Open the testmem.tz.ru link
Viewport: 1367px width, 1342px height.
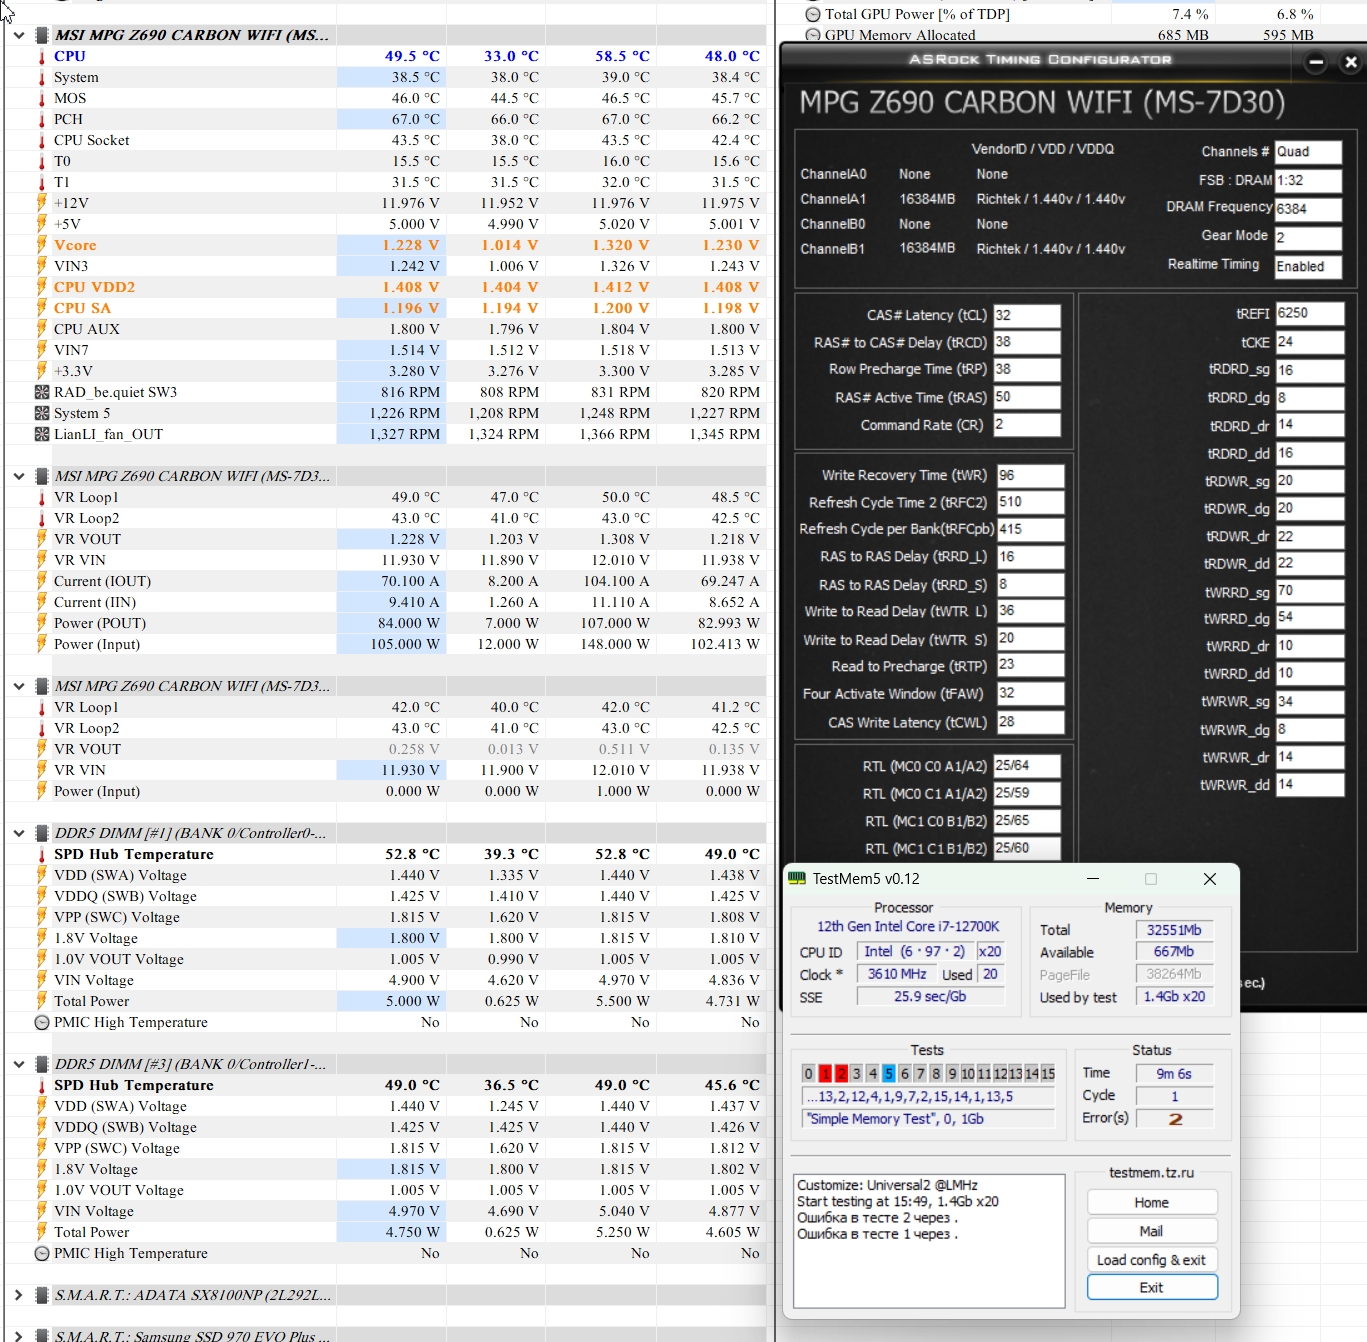tap(1151, 1172)
